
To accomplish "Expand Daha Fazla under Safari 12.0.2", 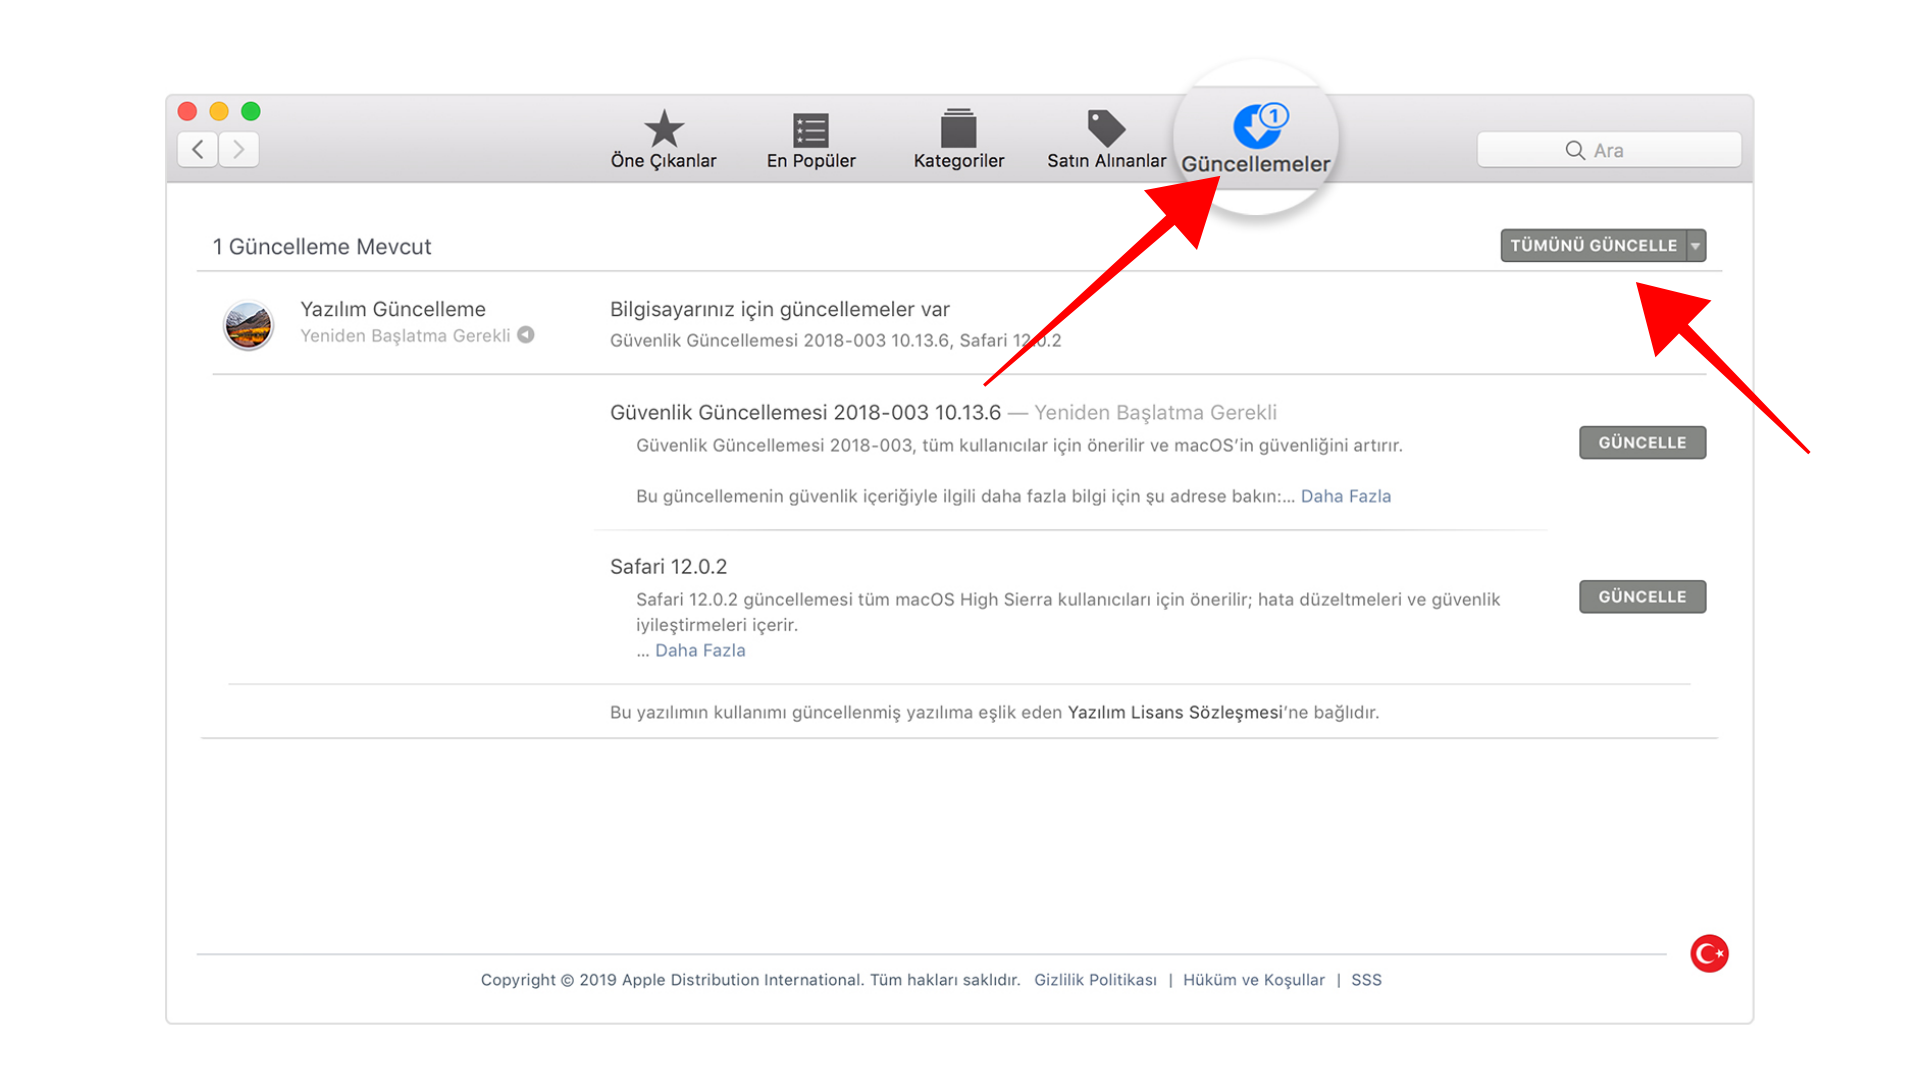I will pos(700,650).
